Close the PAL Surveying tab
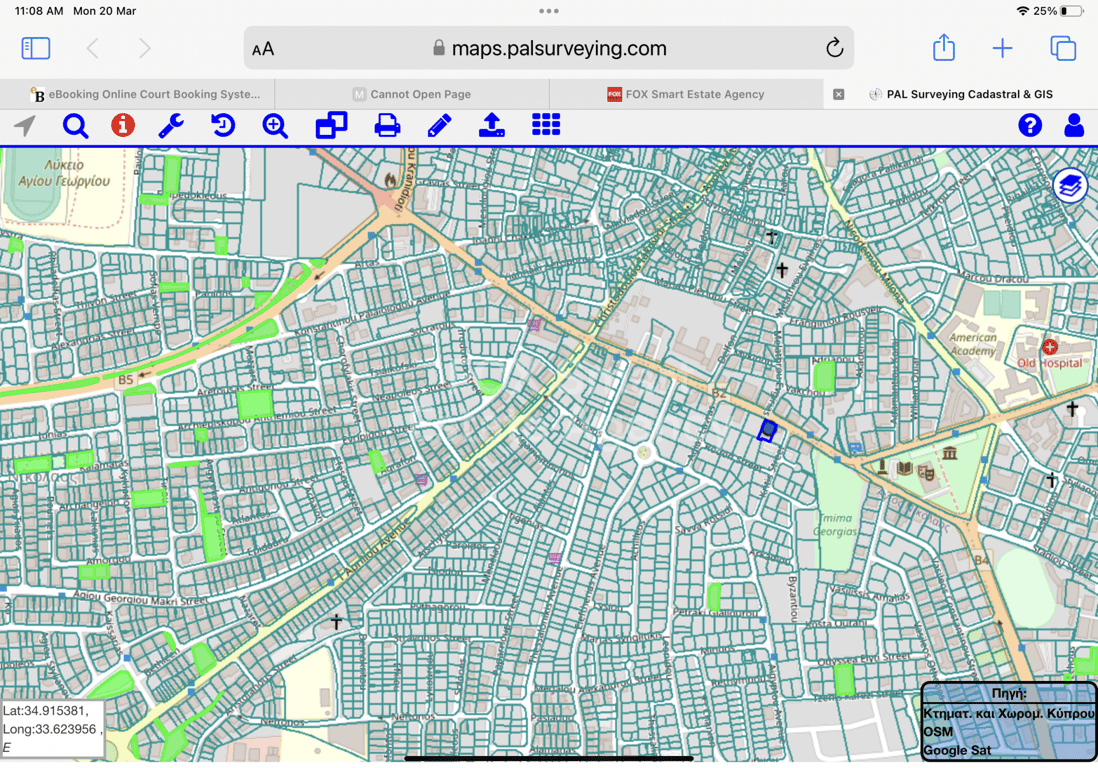The height and width of the screenshot is (768, 1098). pyautogui.click(x=839, y=94)
